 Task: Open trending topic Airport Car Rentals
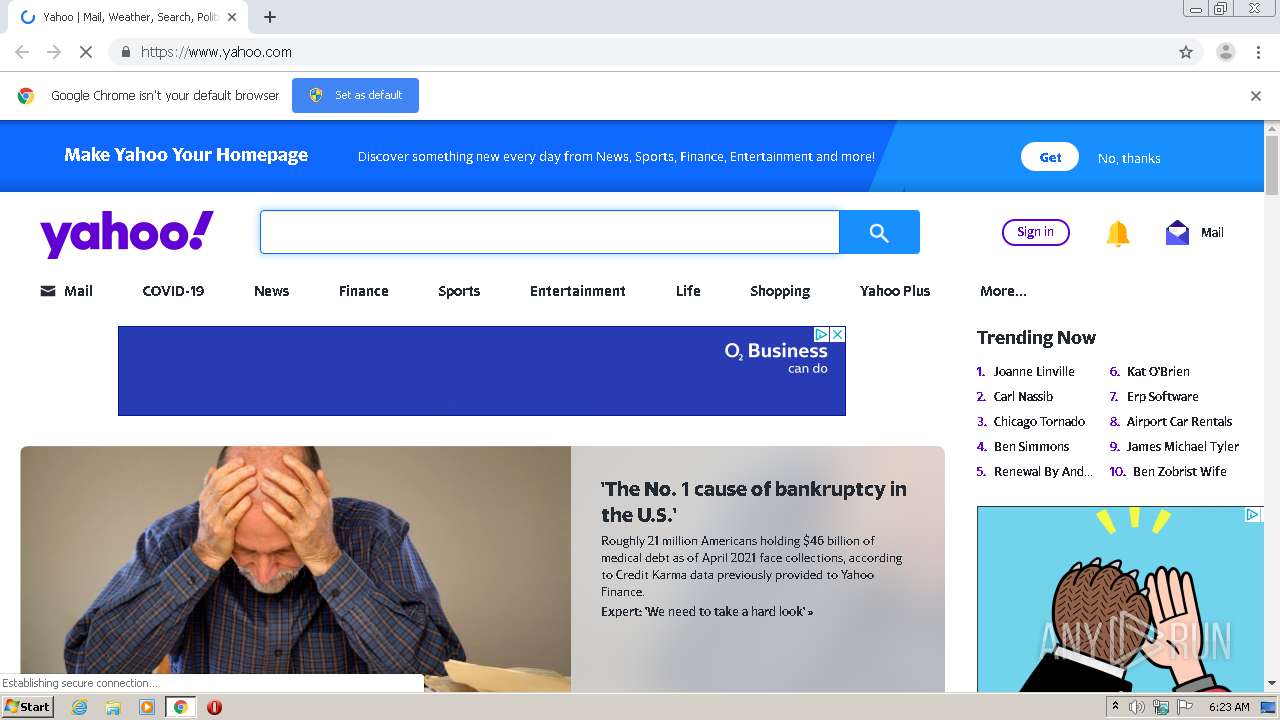pos(1179,421)
